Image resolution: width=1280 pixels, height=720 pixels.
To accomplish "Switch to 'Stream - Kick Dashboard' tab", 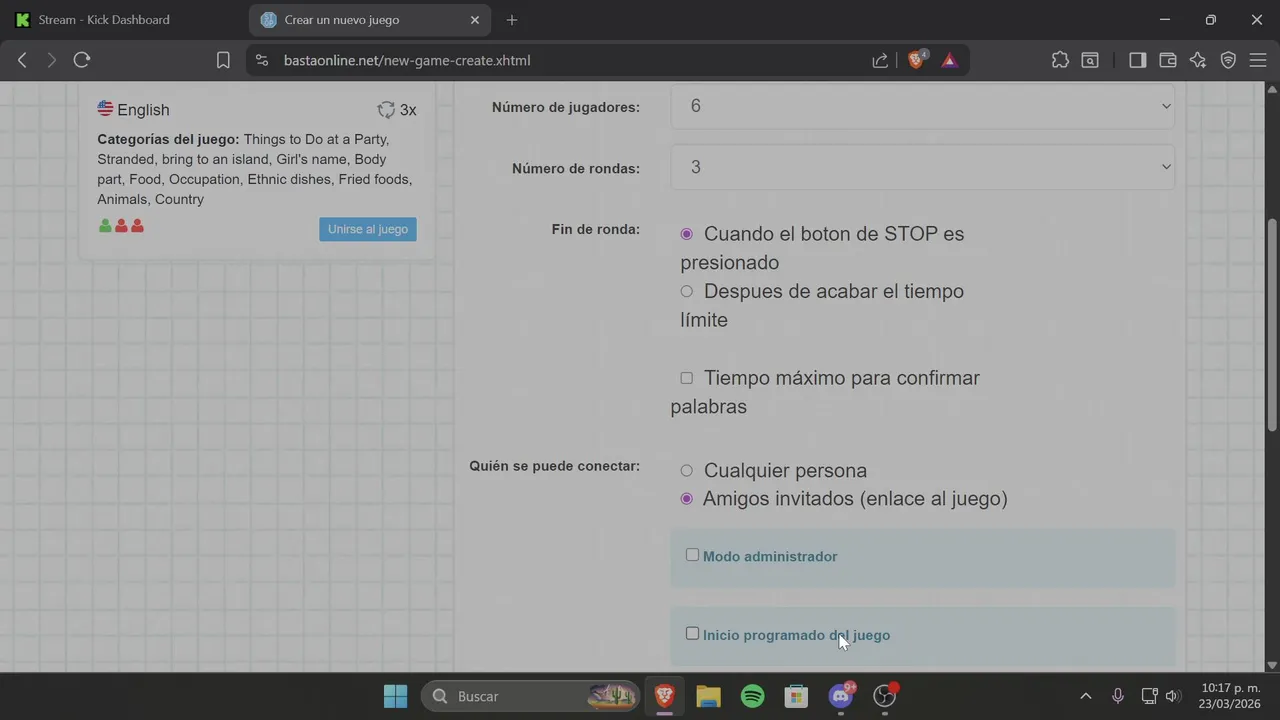I will (123, 20).
